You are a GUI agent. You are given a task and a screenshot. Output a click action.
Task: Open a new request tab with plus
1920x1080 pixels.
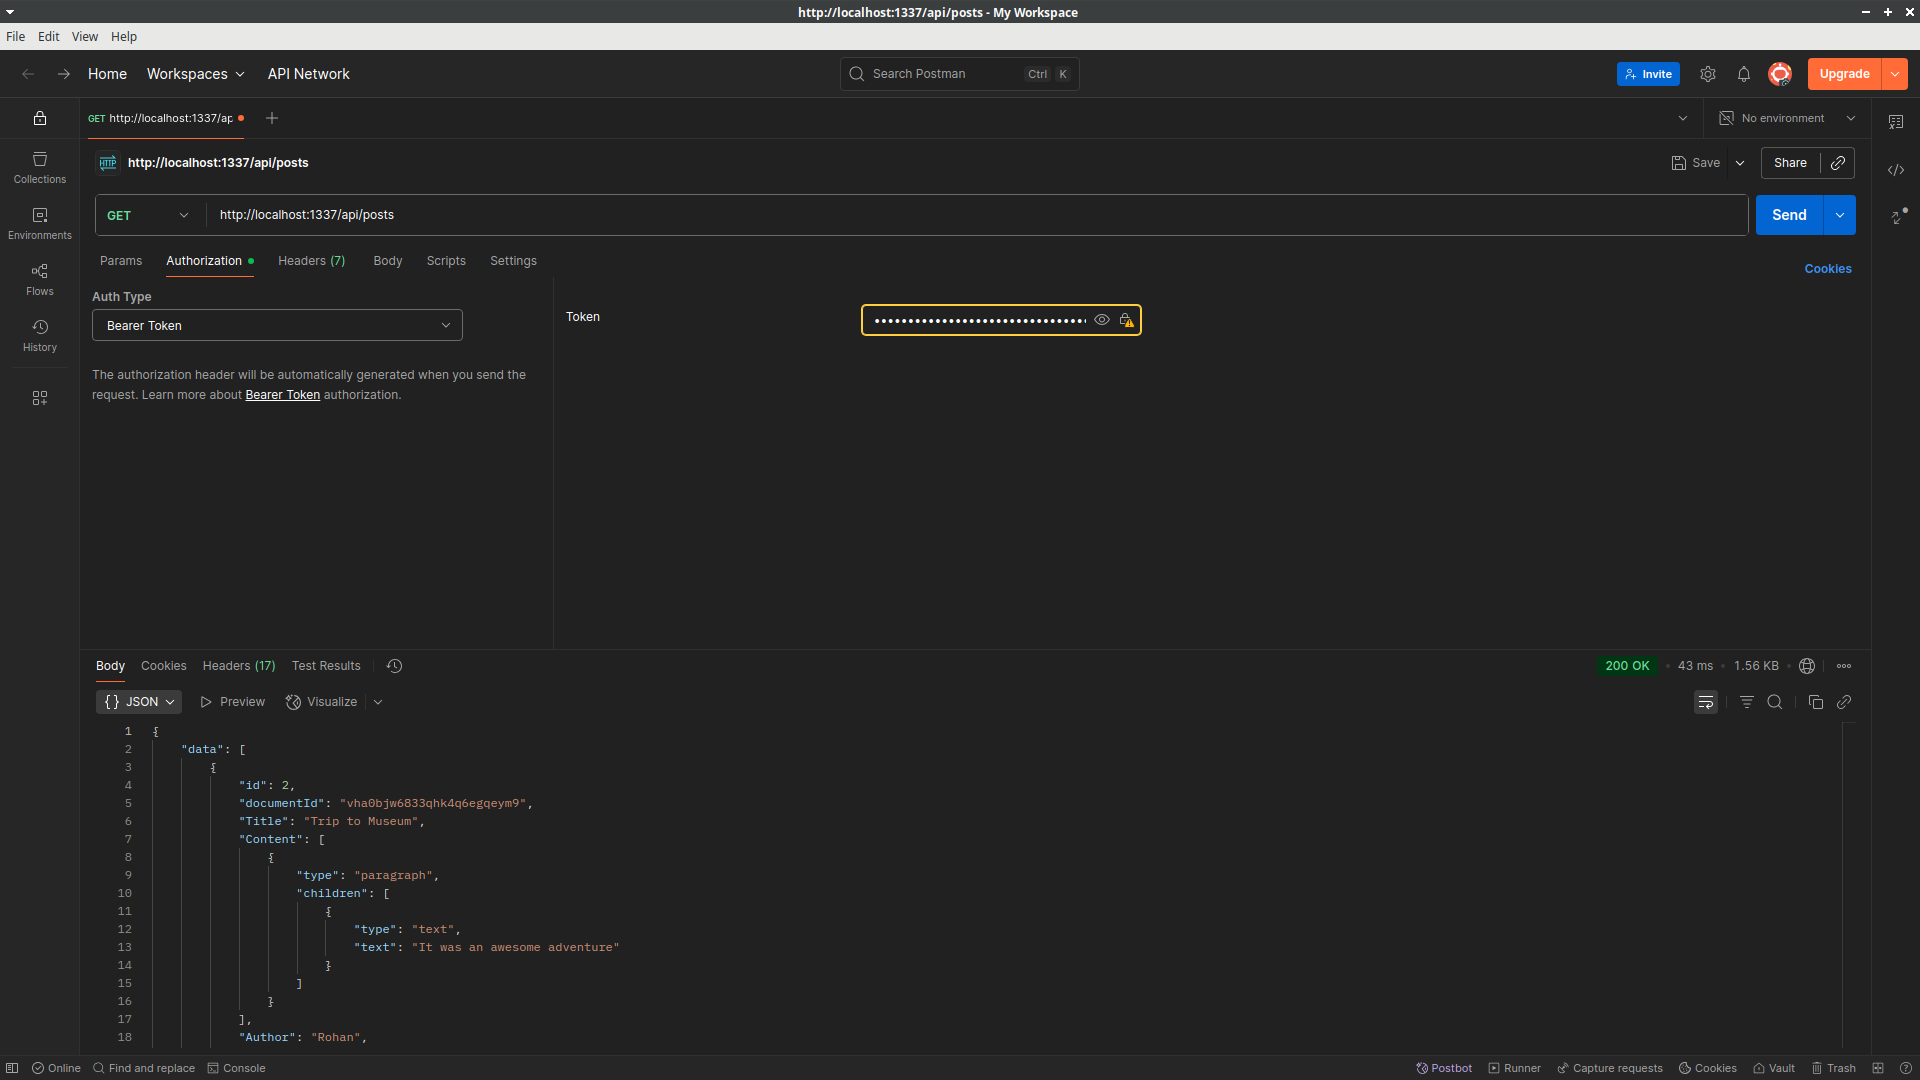(x=272, y=118)
